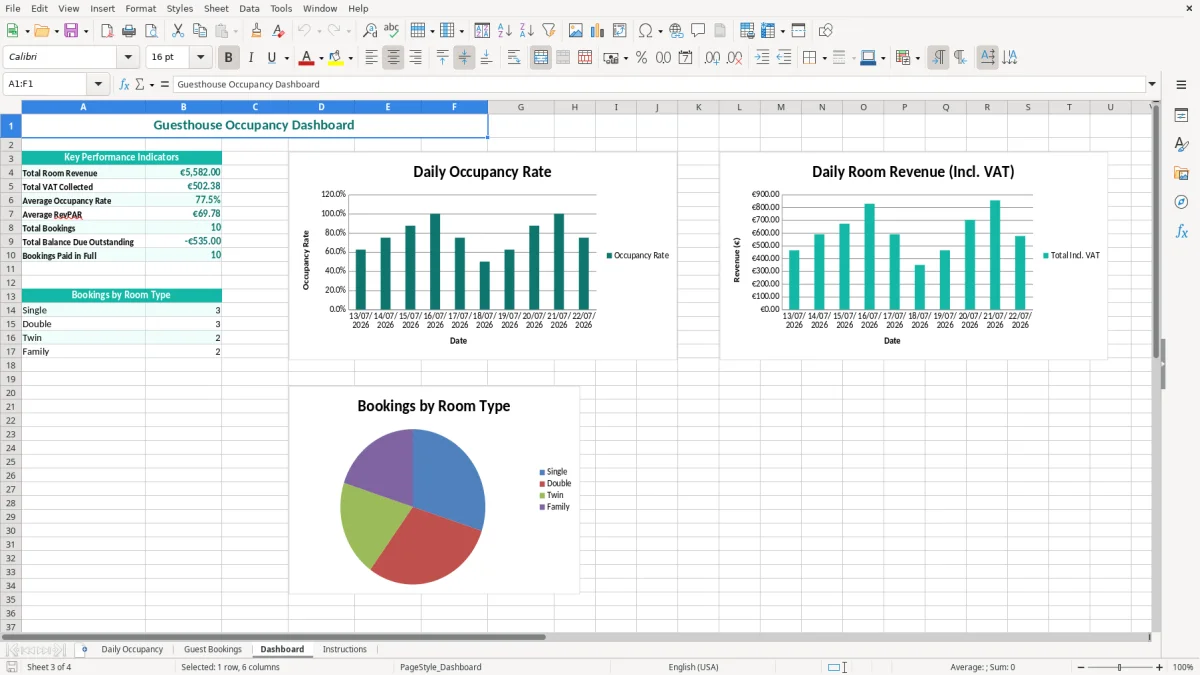The image size is (1200, 675).
Task: Open the Conditional Formatting dropdown arrow
Action: coord(917,58)
